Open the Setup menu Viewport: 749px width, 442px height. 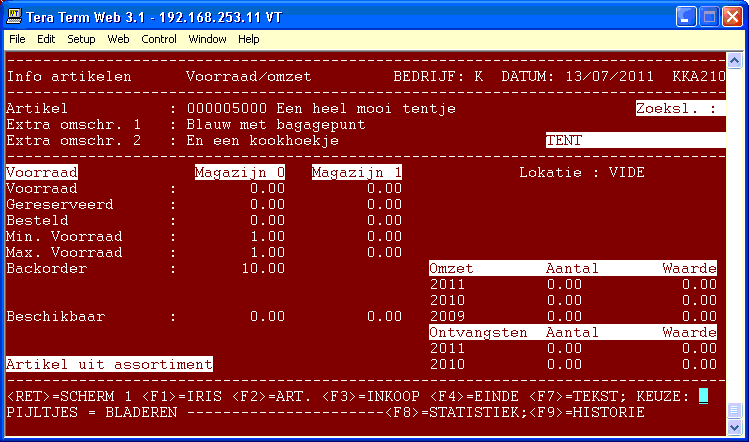81,39
